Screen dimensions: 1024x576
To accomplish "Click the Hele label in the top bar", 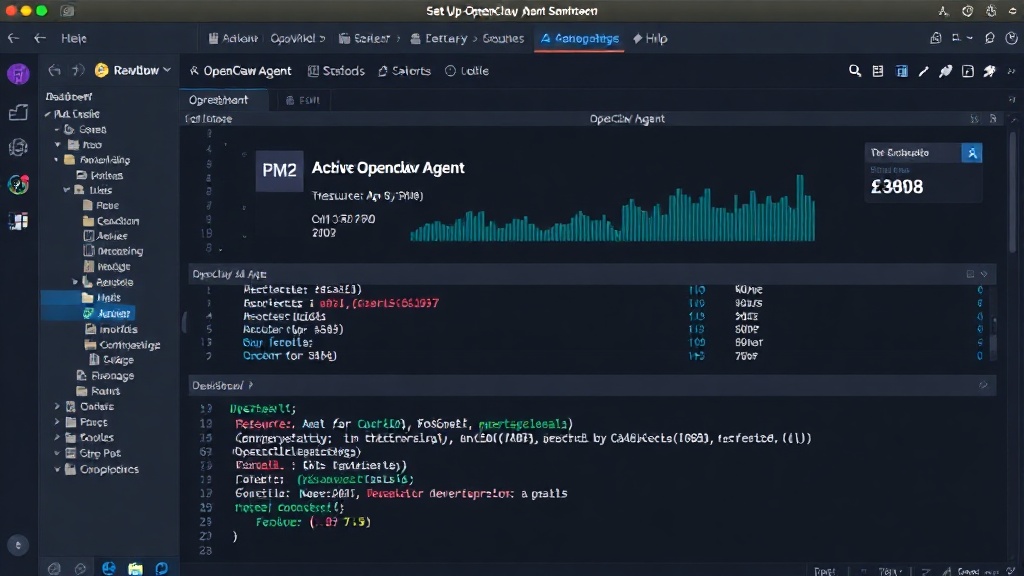I will click(x=74, y=39).
